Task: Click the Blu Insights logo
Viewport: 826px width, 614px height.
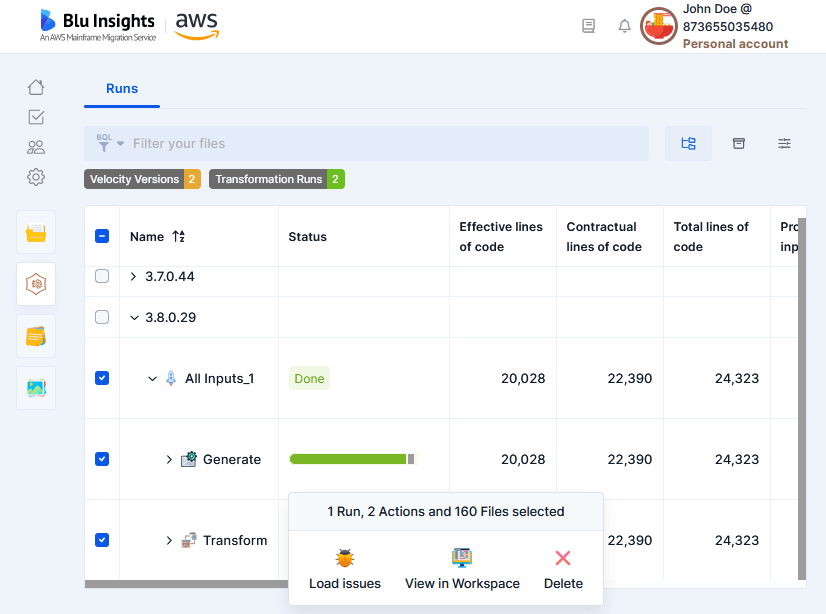Action: [x=98, y=25]
